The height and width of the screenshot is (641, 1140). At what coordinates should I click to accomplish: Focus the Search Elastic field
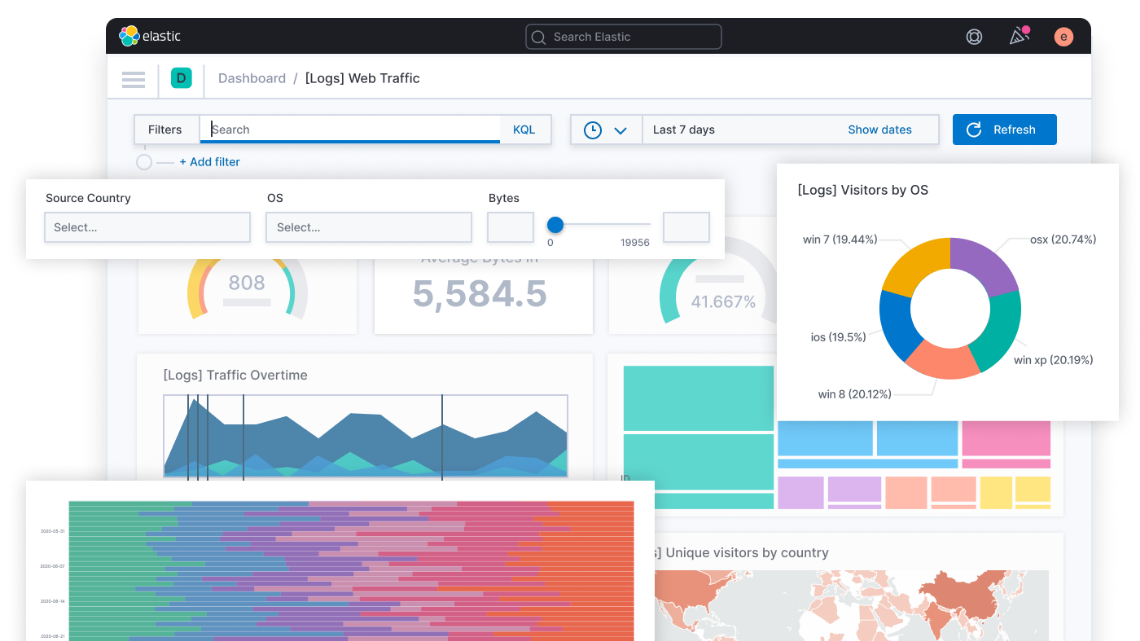pyautogui.click(x=623, y=37)
